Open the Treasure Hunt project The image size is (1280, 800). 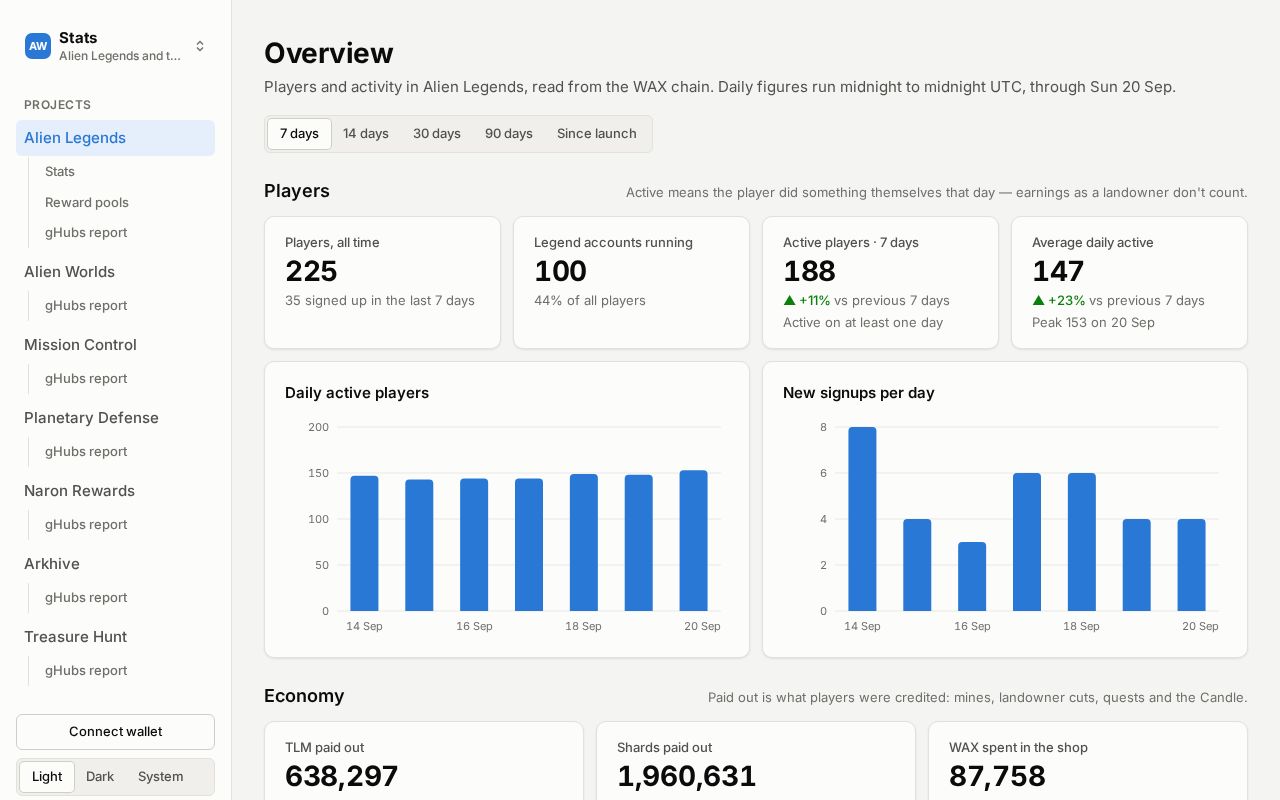tap(75, 637)
